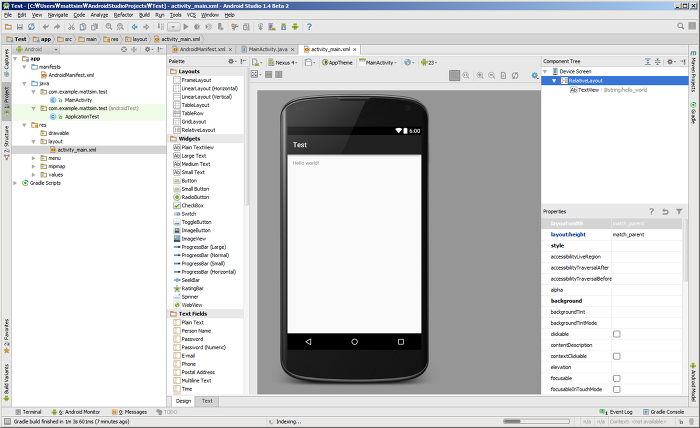Screen dimensions: 700x428
Task: Collapse the manifests folder node
Action: 25,67
